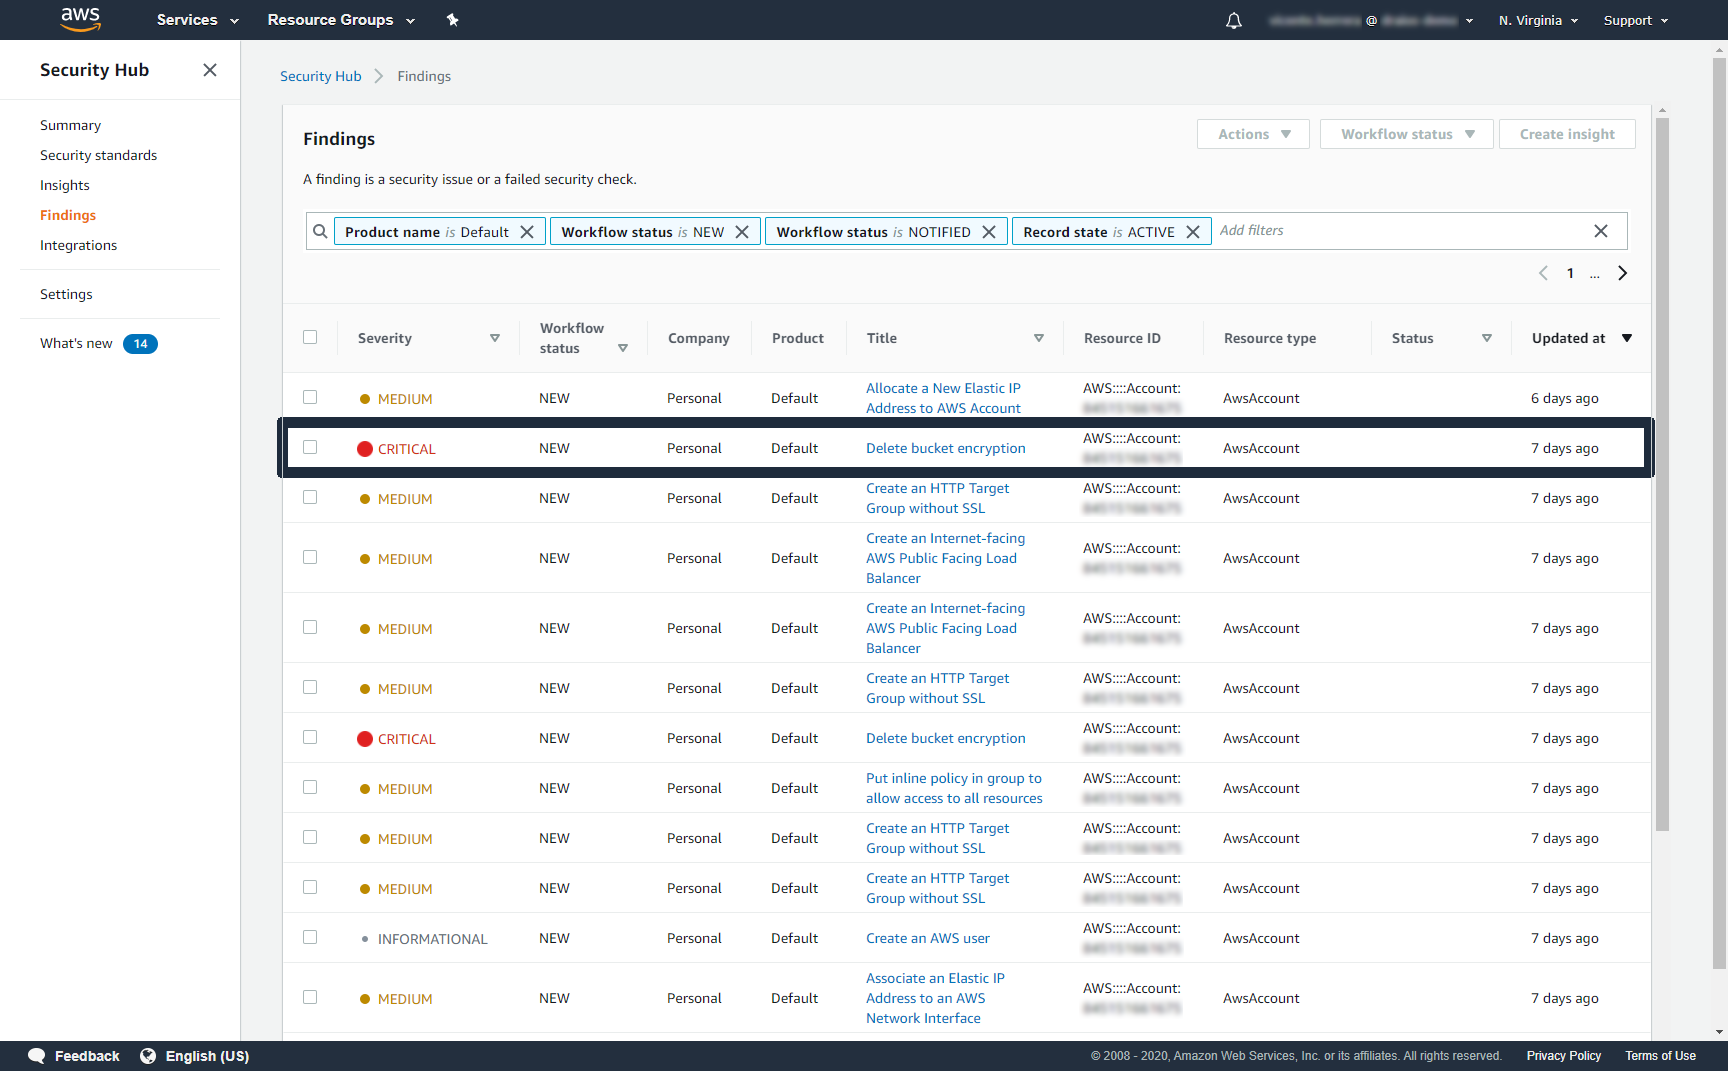Clear all filters with the X
1728x1071 pixels.
[x=1601, y=231]
